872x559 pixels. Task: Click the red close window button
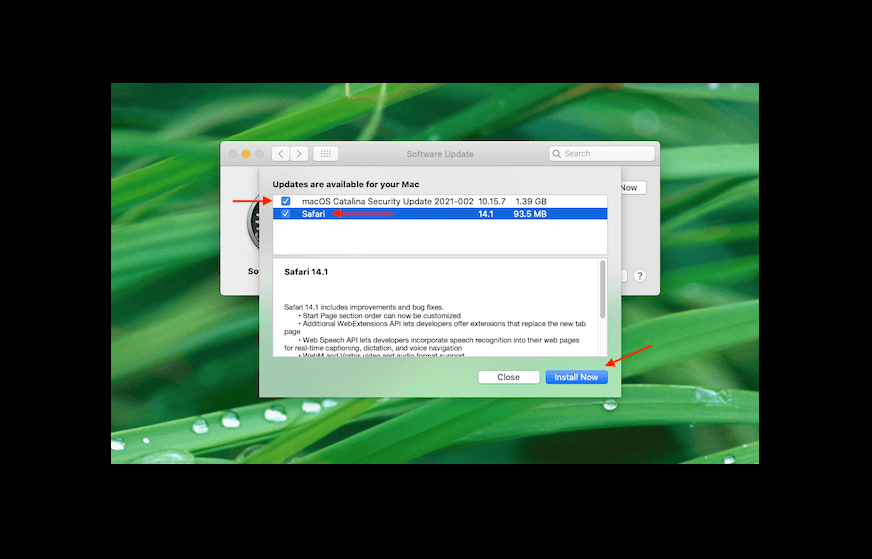click(x=233, y=154)
